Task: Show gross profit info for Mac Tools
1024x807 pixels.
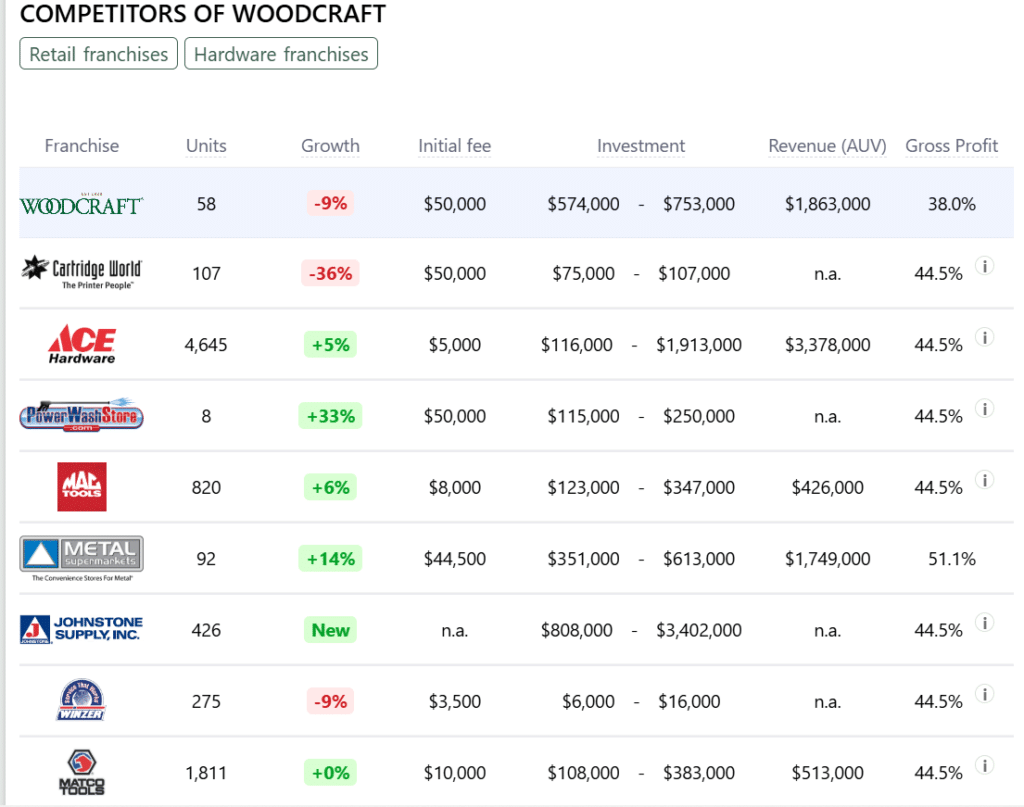Action: [x=985, y=480]
